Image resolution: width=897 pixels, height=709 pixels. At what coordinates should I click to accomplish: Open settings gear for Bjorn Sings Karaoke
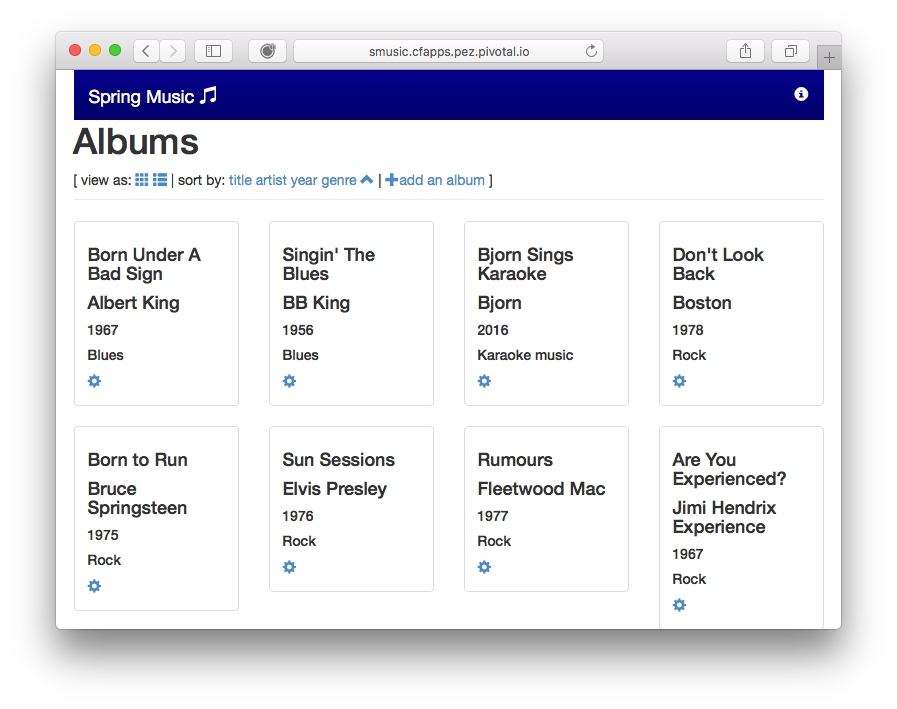tap(485, 381)
